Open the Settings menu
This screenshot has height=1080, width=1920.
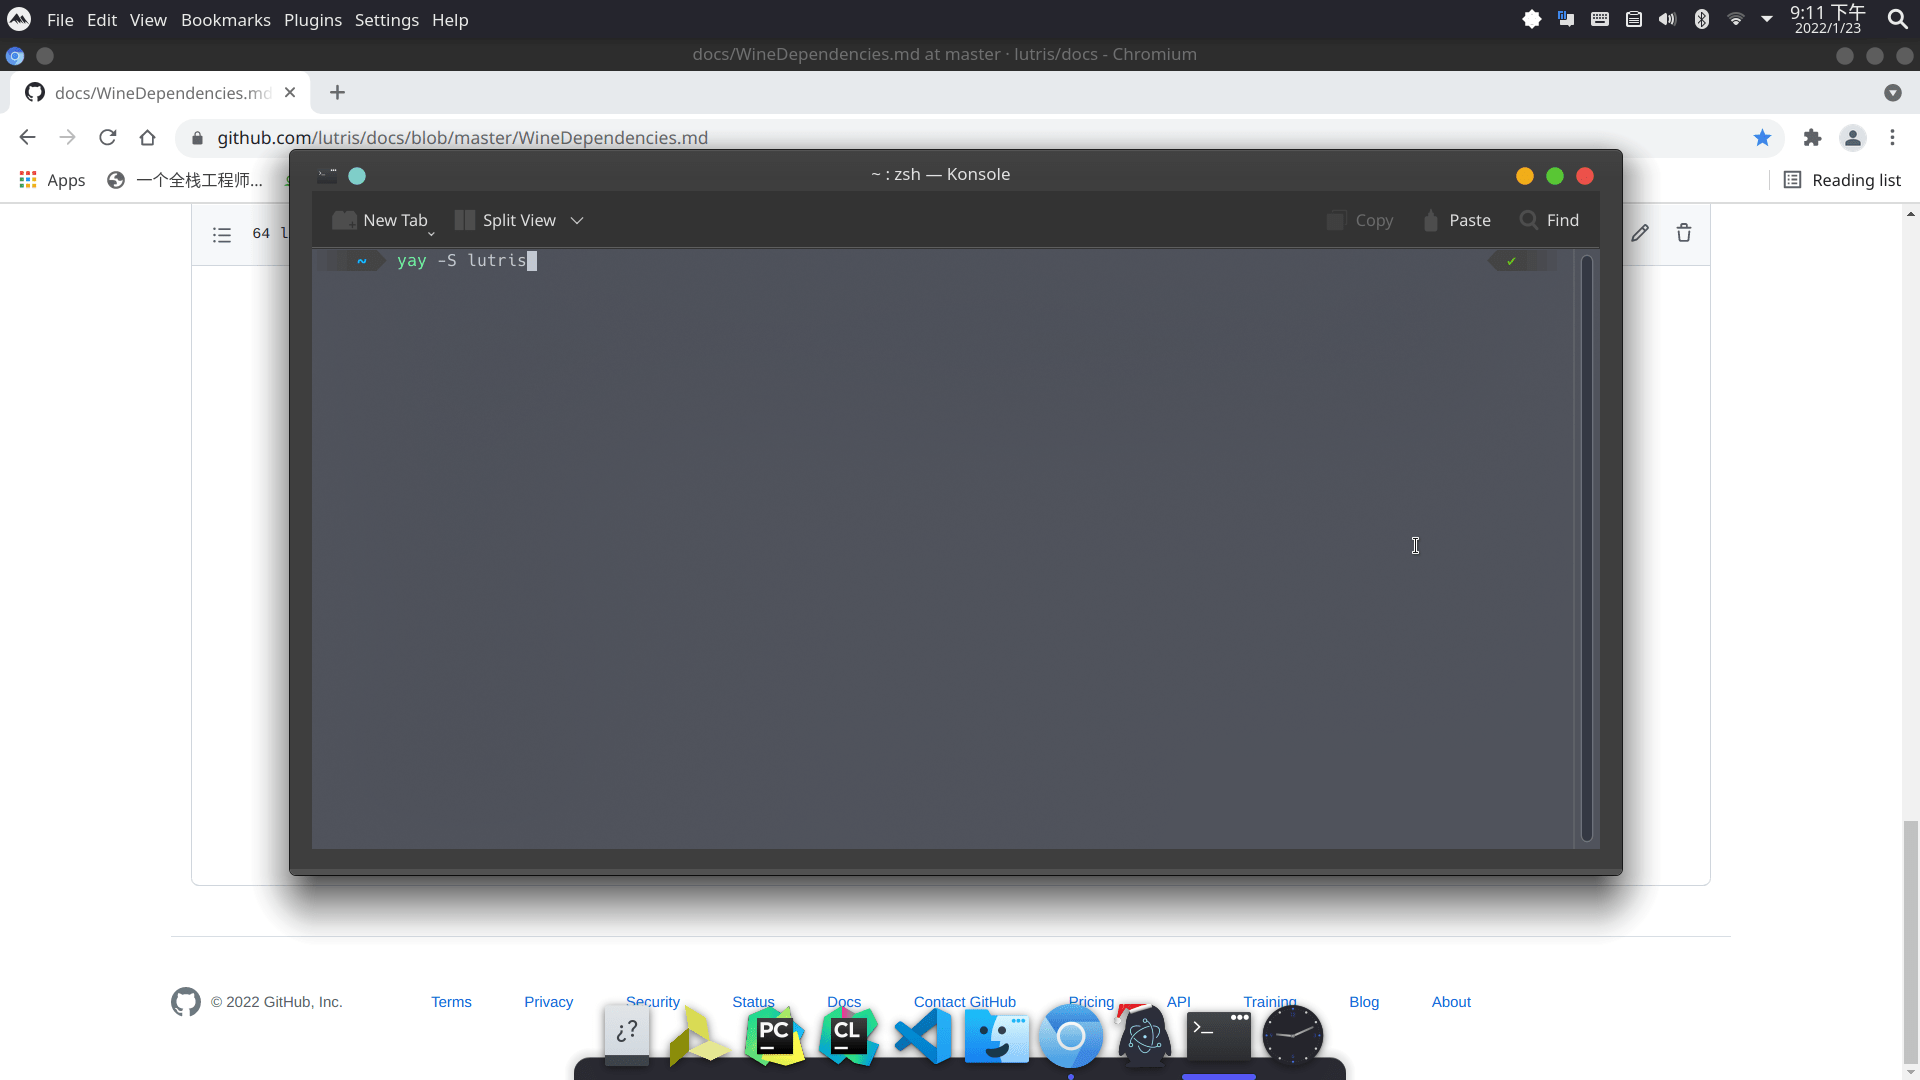[387, 20]
